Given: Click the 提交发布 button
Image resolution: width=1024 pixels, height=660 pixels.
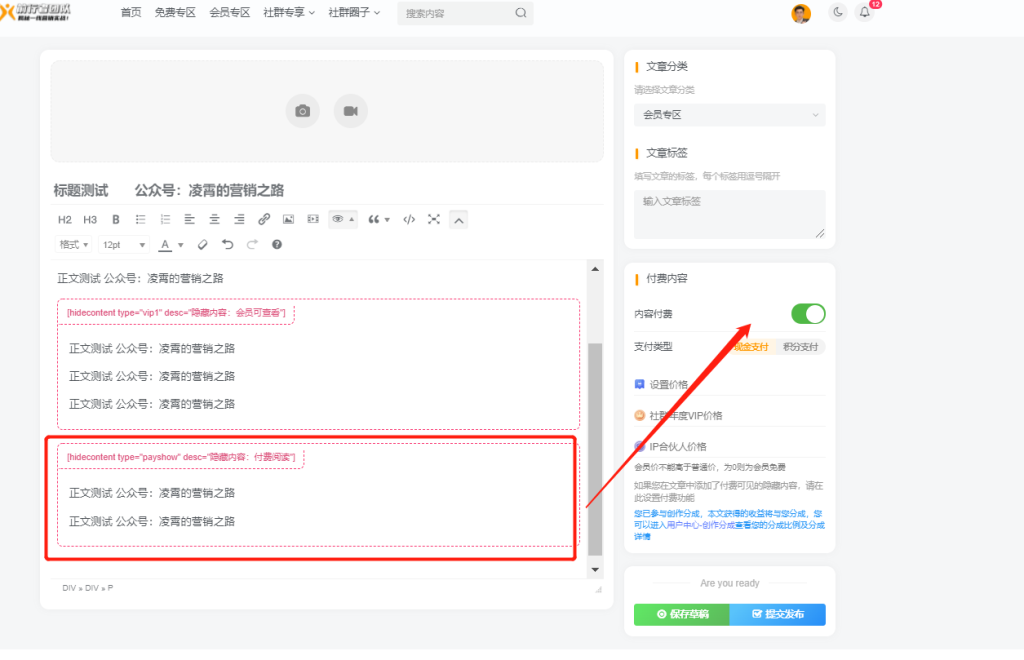Looking at the screenshot, I should pos(777,614).
